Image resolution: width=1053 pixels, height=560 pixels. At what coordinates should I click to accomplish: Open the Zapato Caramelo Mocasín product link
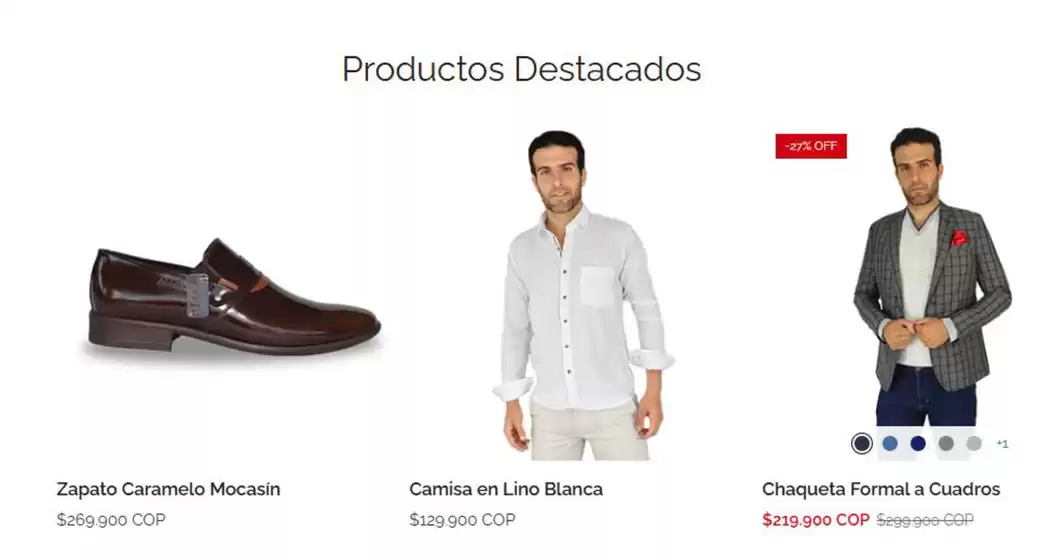[169, 489]
